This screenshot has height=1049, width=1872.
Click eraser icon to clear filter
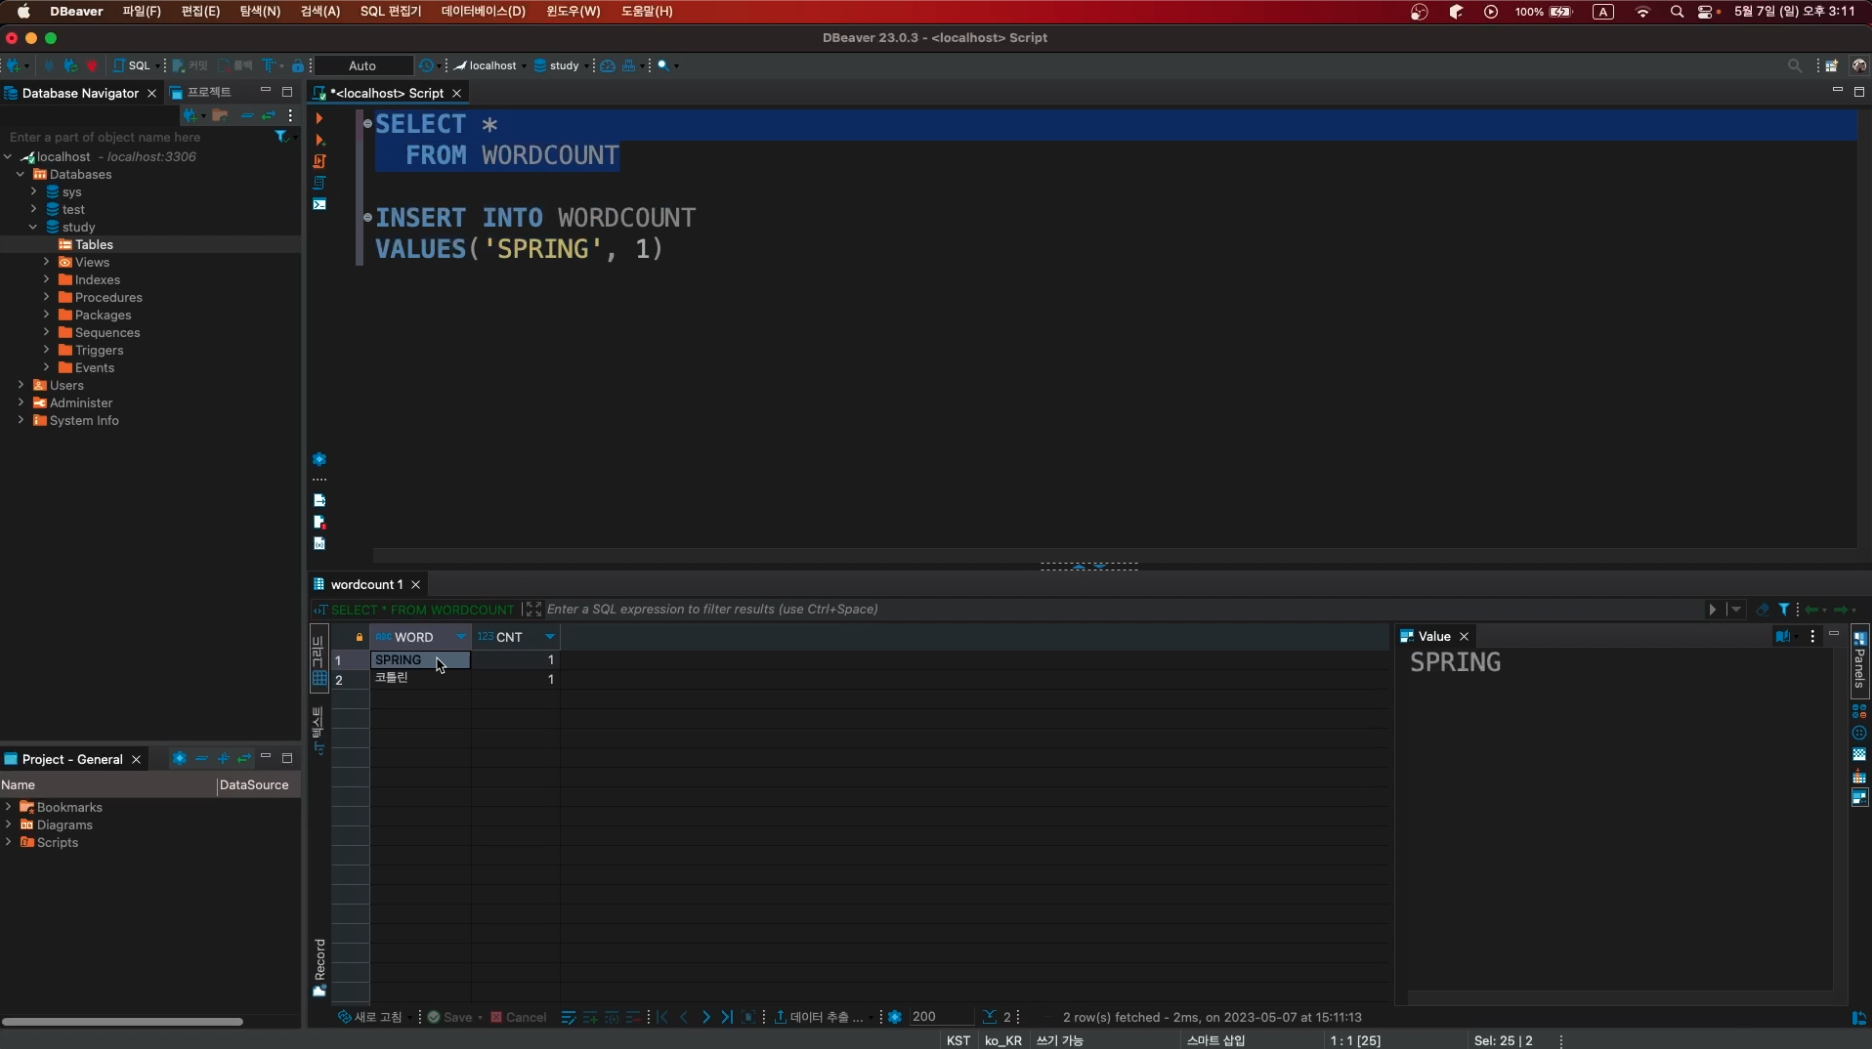(1762, 609)
